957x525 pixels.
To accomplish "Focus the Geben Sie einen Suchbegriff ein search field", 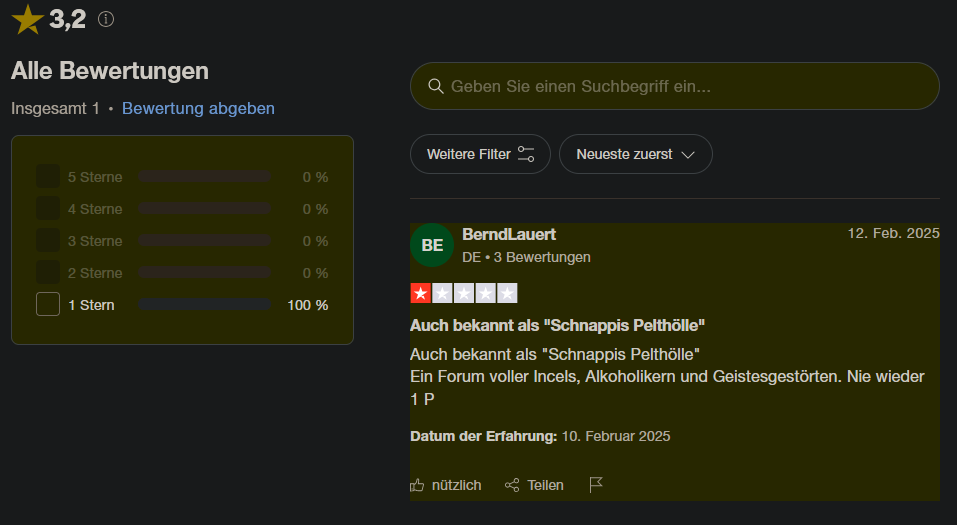I will [674, 86].
